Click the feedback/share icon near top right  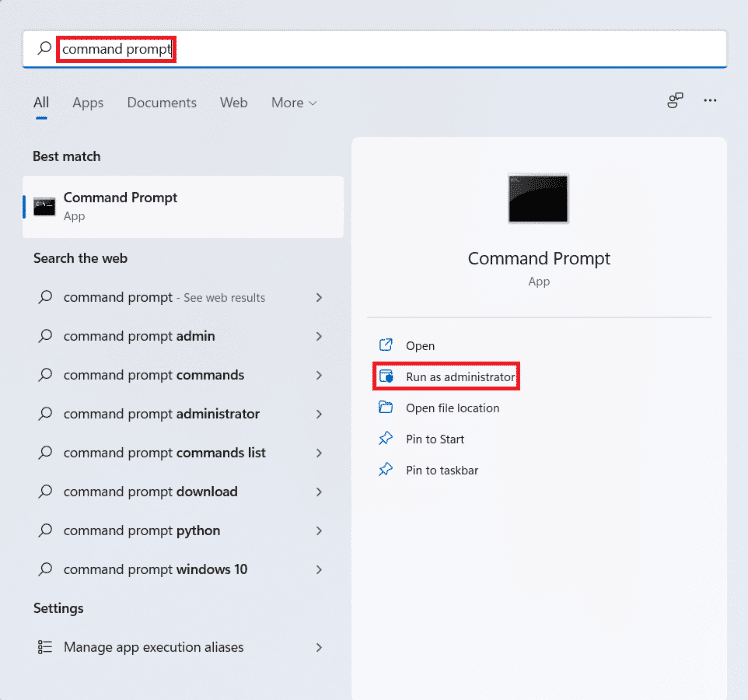[x=676, y=101]
